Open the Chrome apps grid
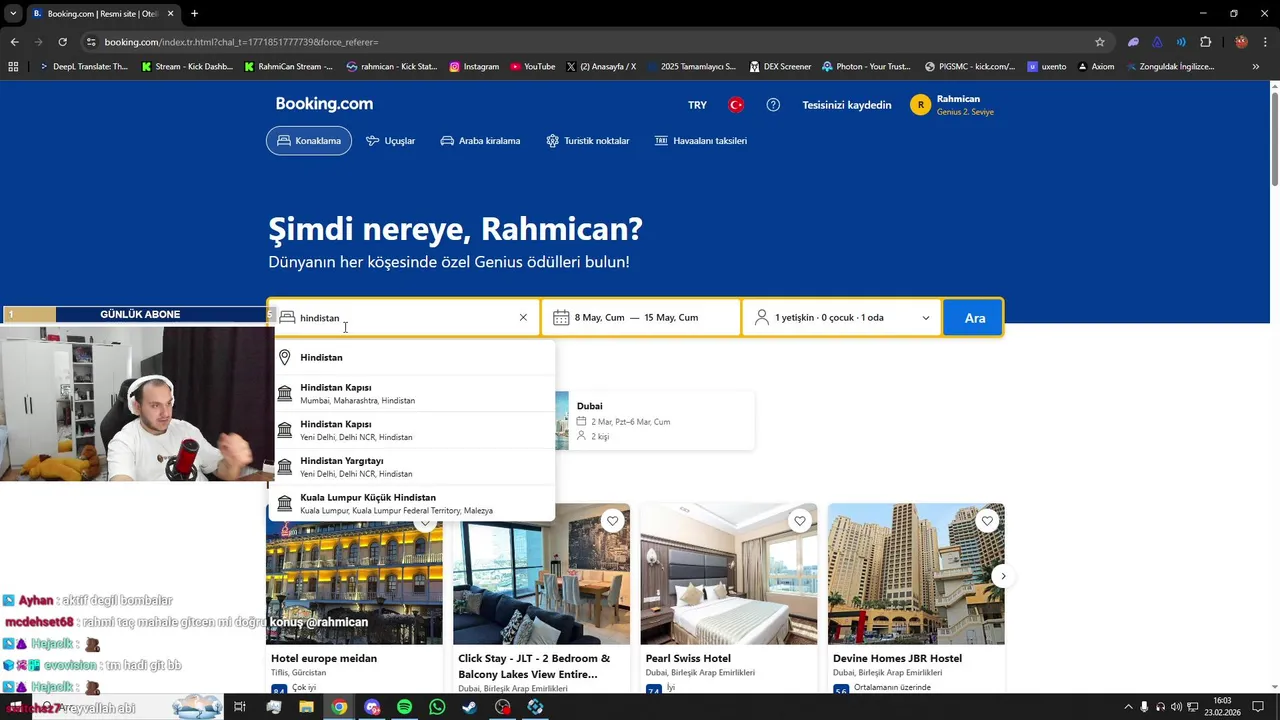This screenshot has width=1280, height=720. click(x=13, y=67)
